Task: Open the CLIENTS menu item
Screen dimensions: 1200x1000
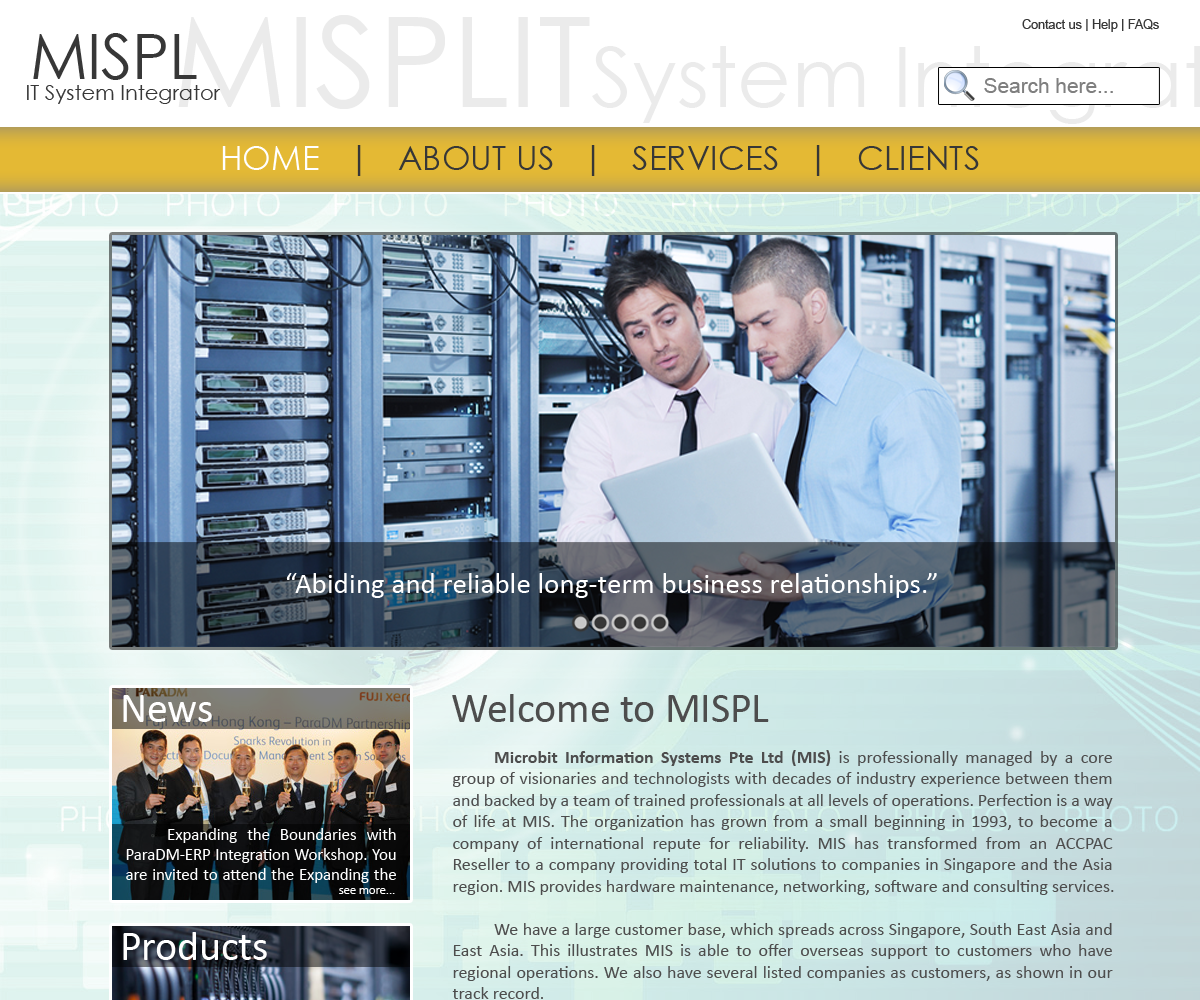Action: click(x=918, y=159)
